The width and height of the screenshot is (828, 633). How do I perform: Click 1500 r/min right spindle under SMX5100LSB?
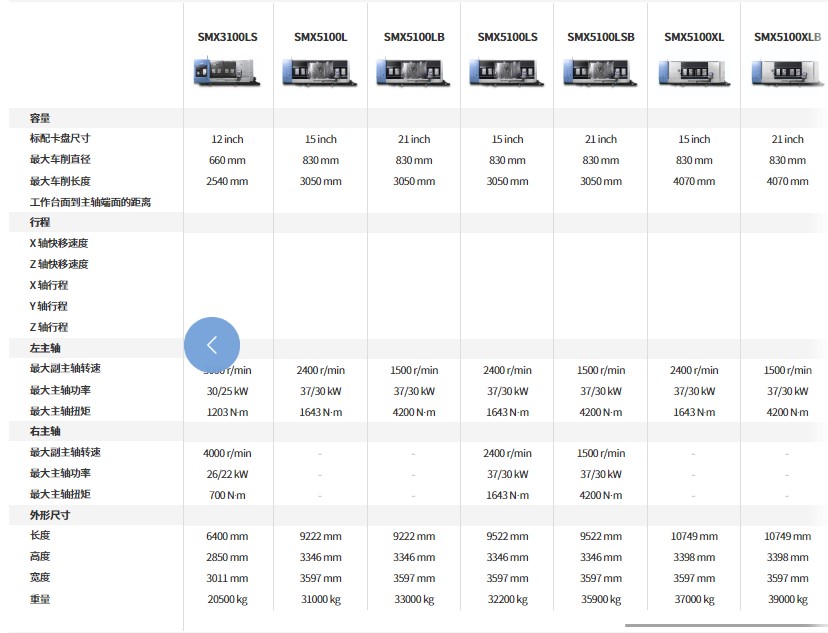click(x=601, y=454)
